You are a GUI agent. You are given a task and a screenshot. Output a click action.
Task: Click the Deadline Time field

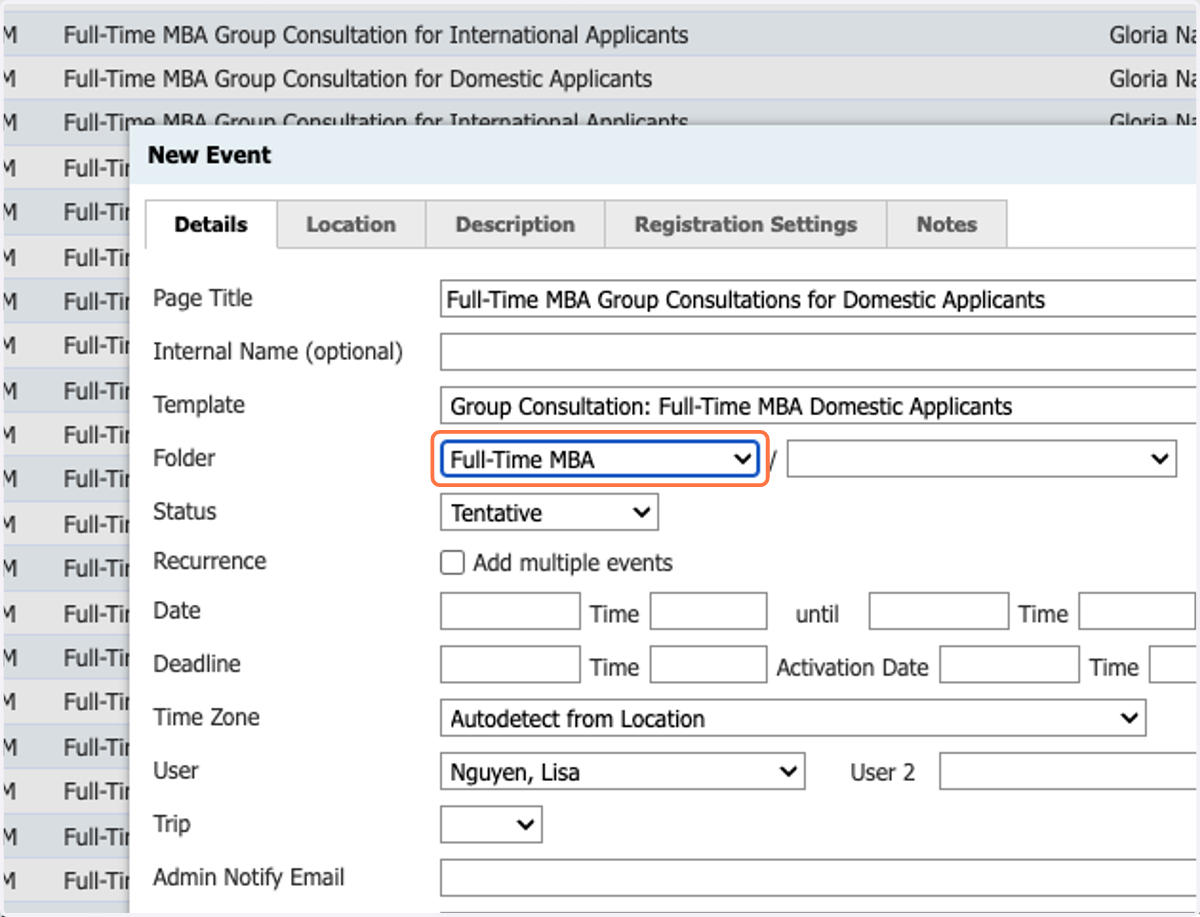click(708, 665)
